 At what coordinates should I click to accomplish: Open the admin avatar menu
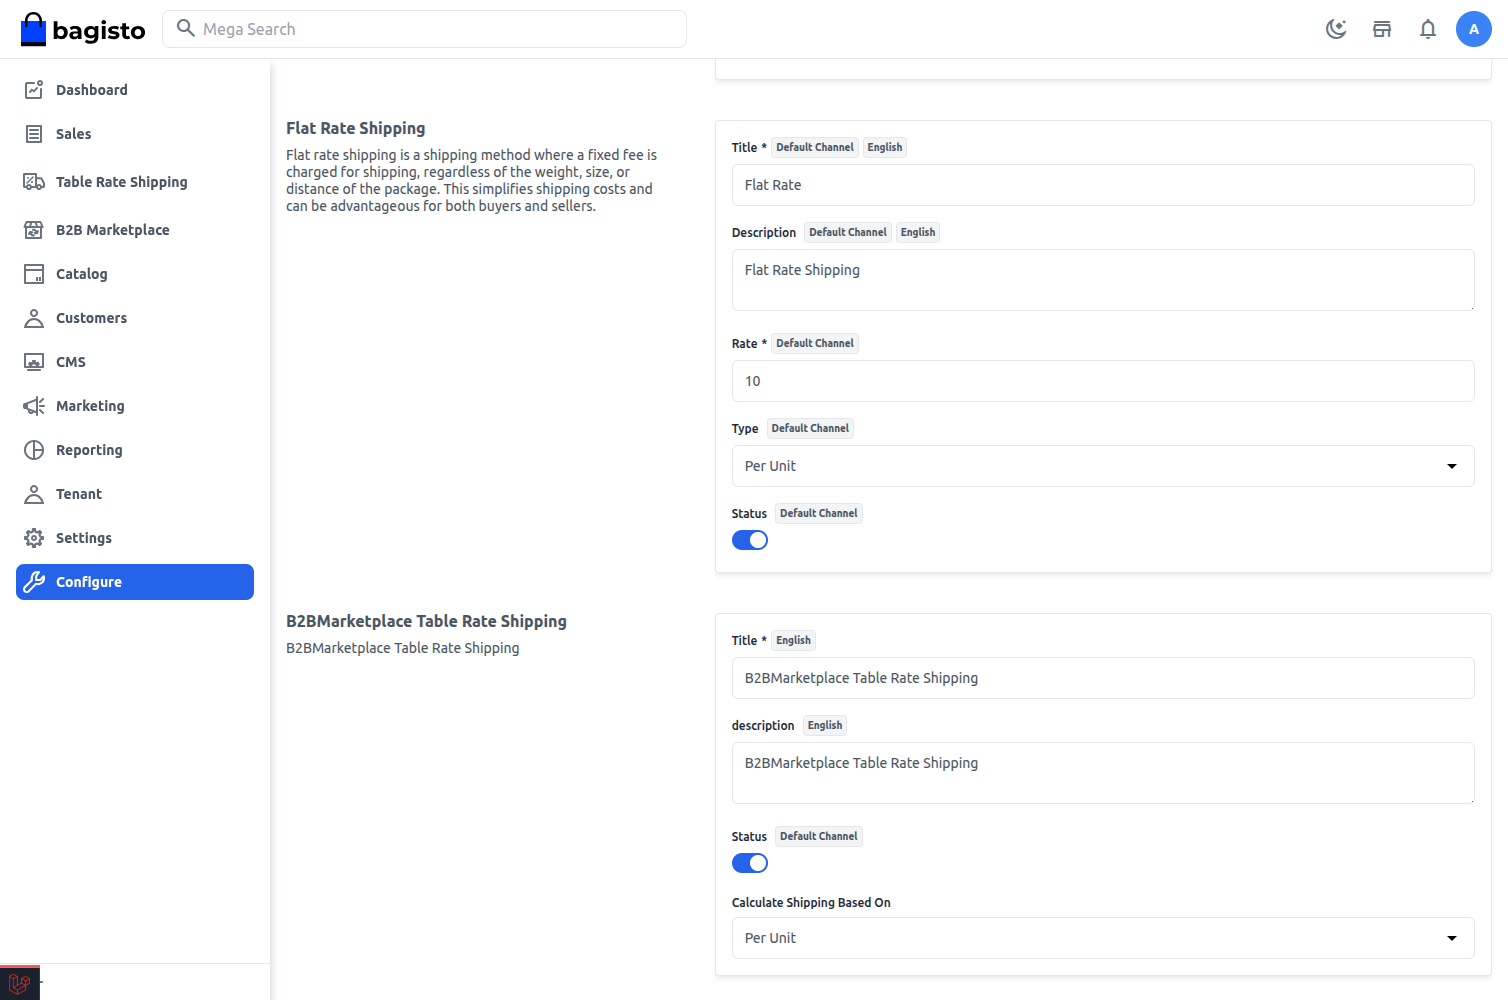click(1474, 29)
